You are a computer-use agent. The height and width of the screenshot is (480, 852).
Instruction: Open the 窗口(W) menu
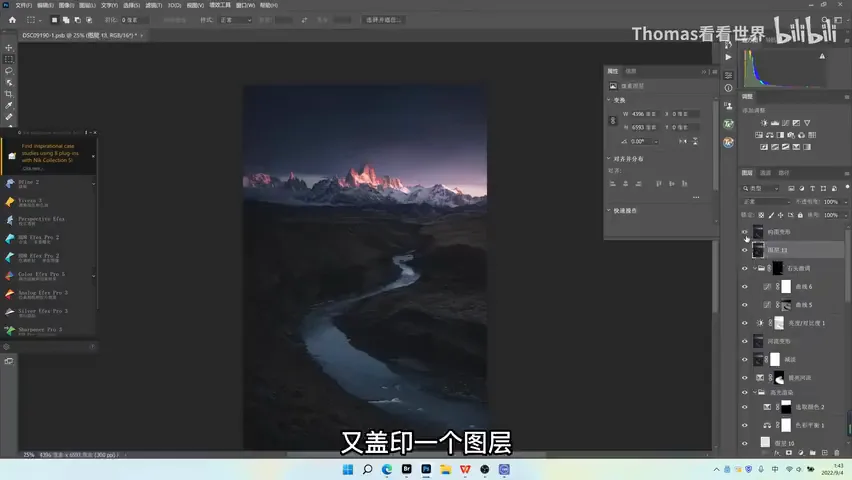[245, 5]
